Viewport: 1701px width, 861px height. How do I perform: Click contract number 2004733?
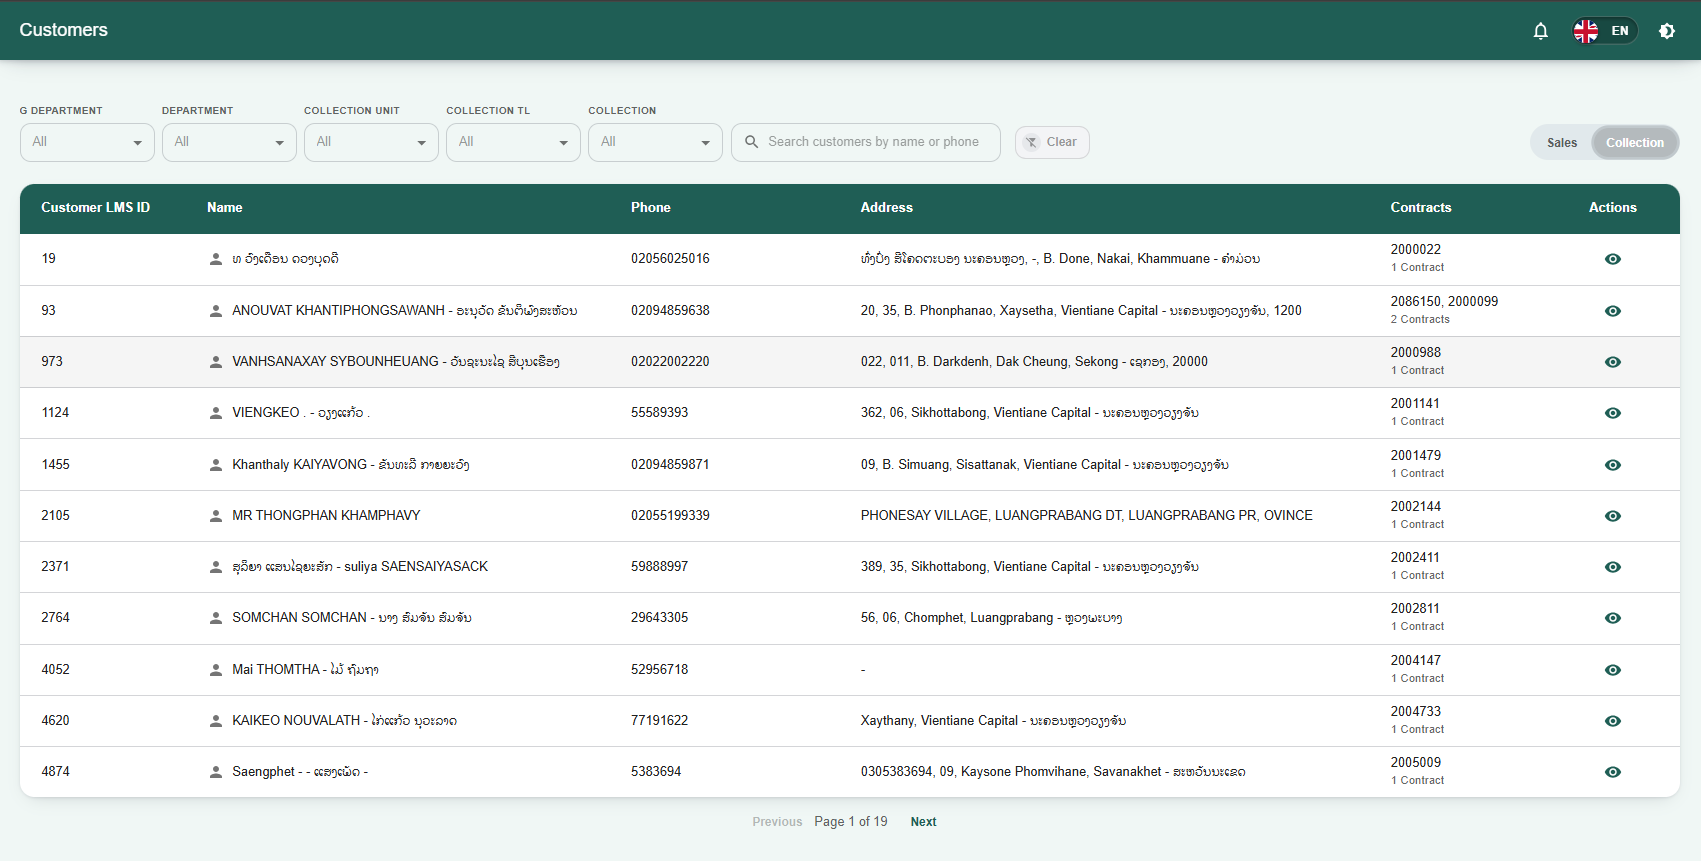pyautogui.click(x=1416, y=712)
